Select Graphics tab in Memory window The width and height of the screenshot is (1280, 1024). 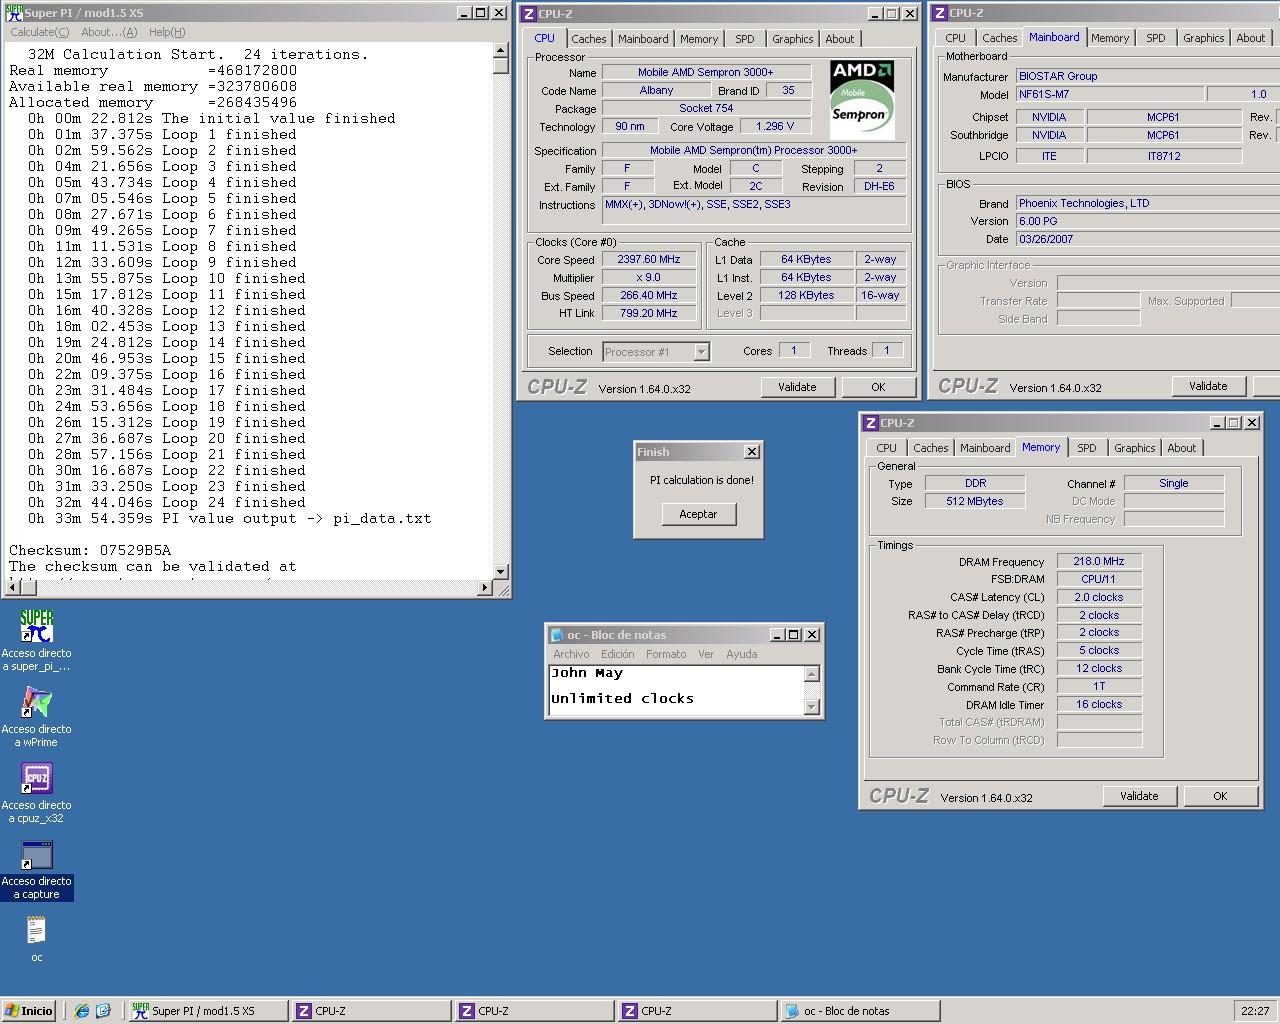[1135, 448]
